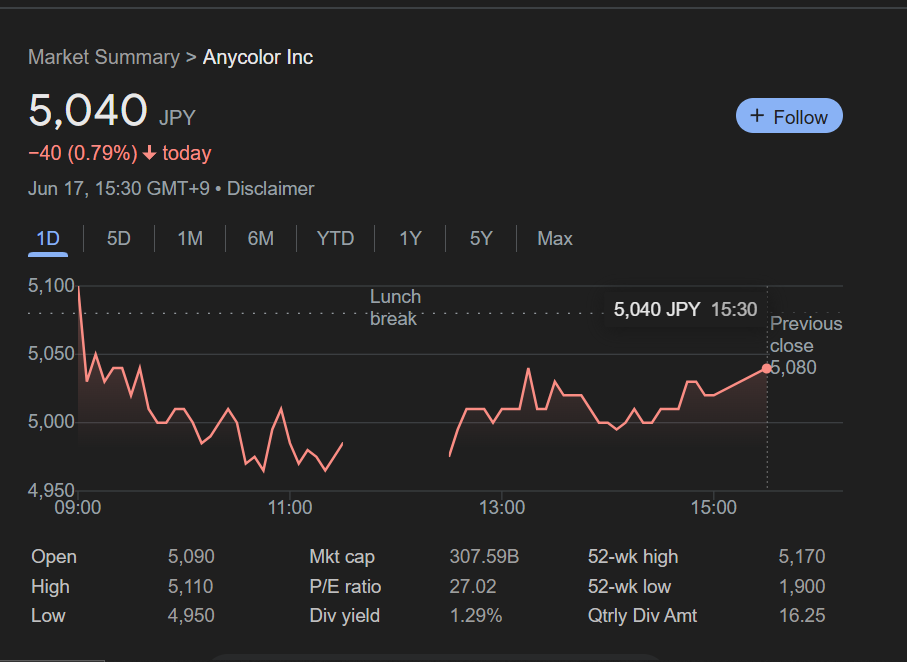This screenshot has width=907, height=662.
Task: Click the Qtrly Div Amt value 16.25
Action: click(x=802, y=616)
